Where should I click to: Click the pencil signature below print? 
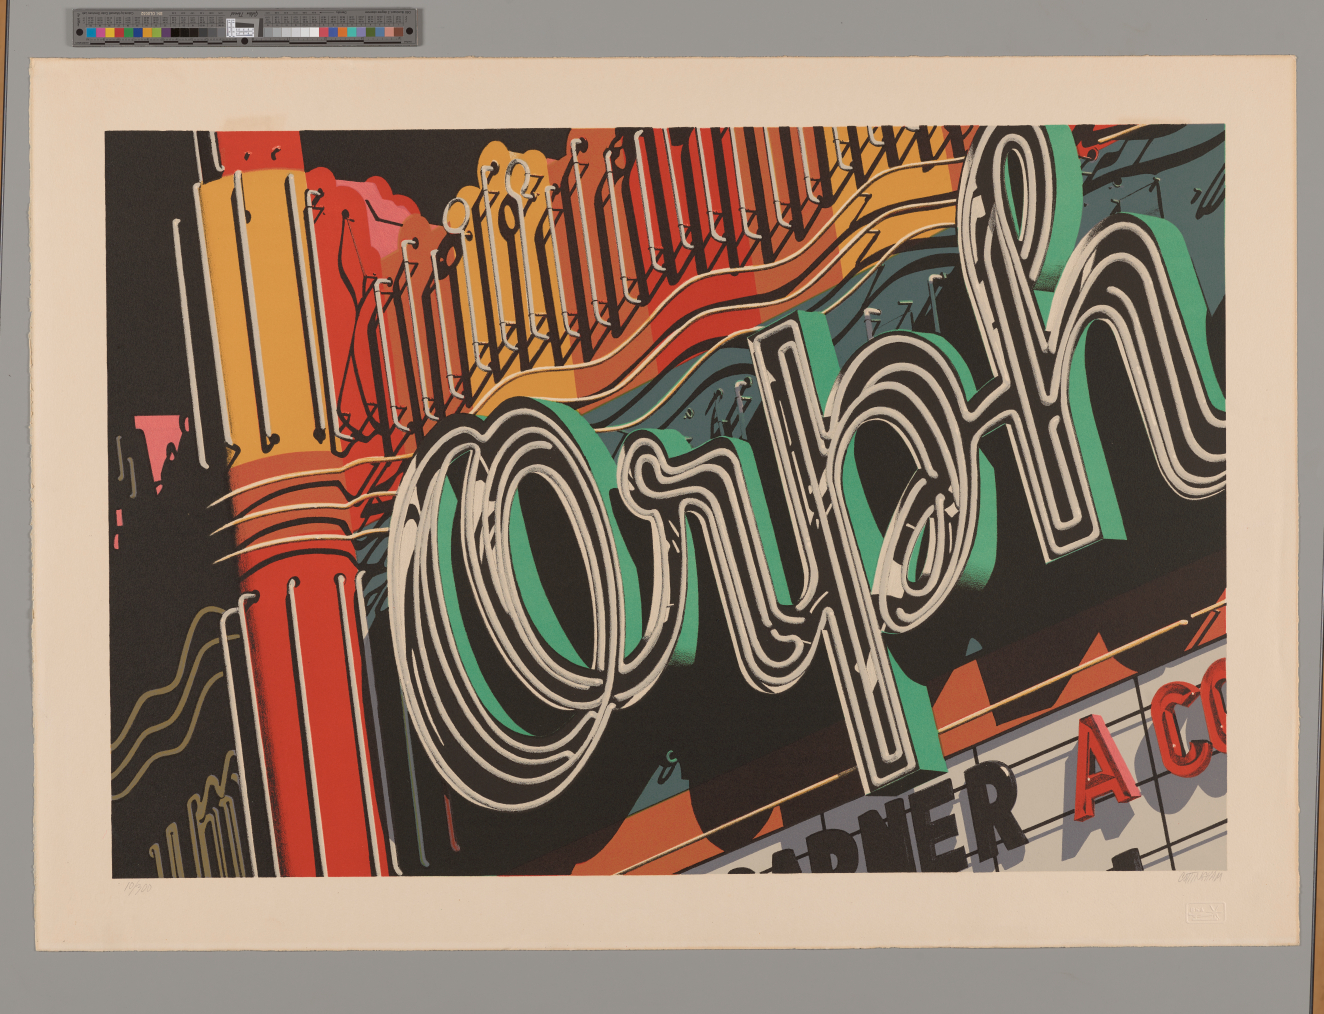[x=1200, y=879]
